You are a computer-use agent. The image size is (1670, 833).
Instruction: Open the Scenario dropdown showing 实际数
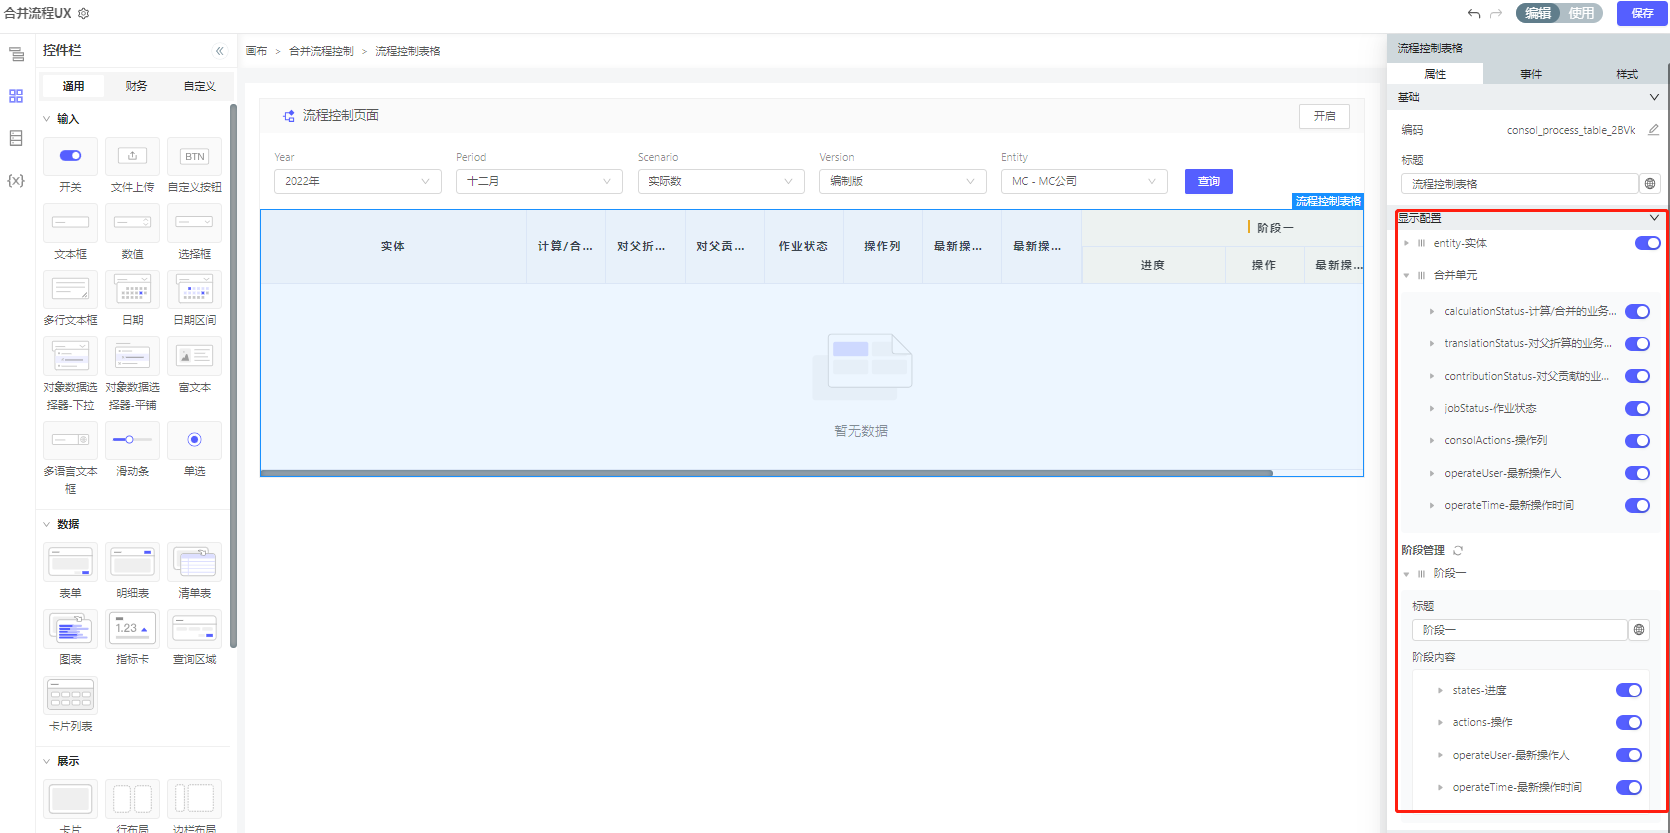720,181
